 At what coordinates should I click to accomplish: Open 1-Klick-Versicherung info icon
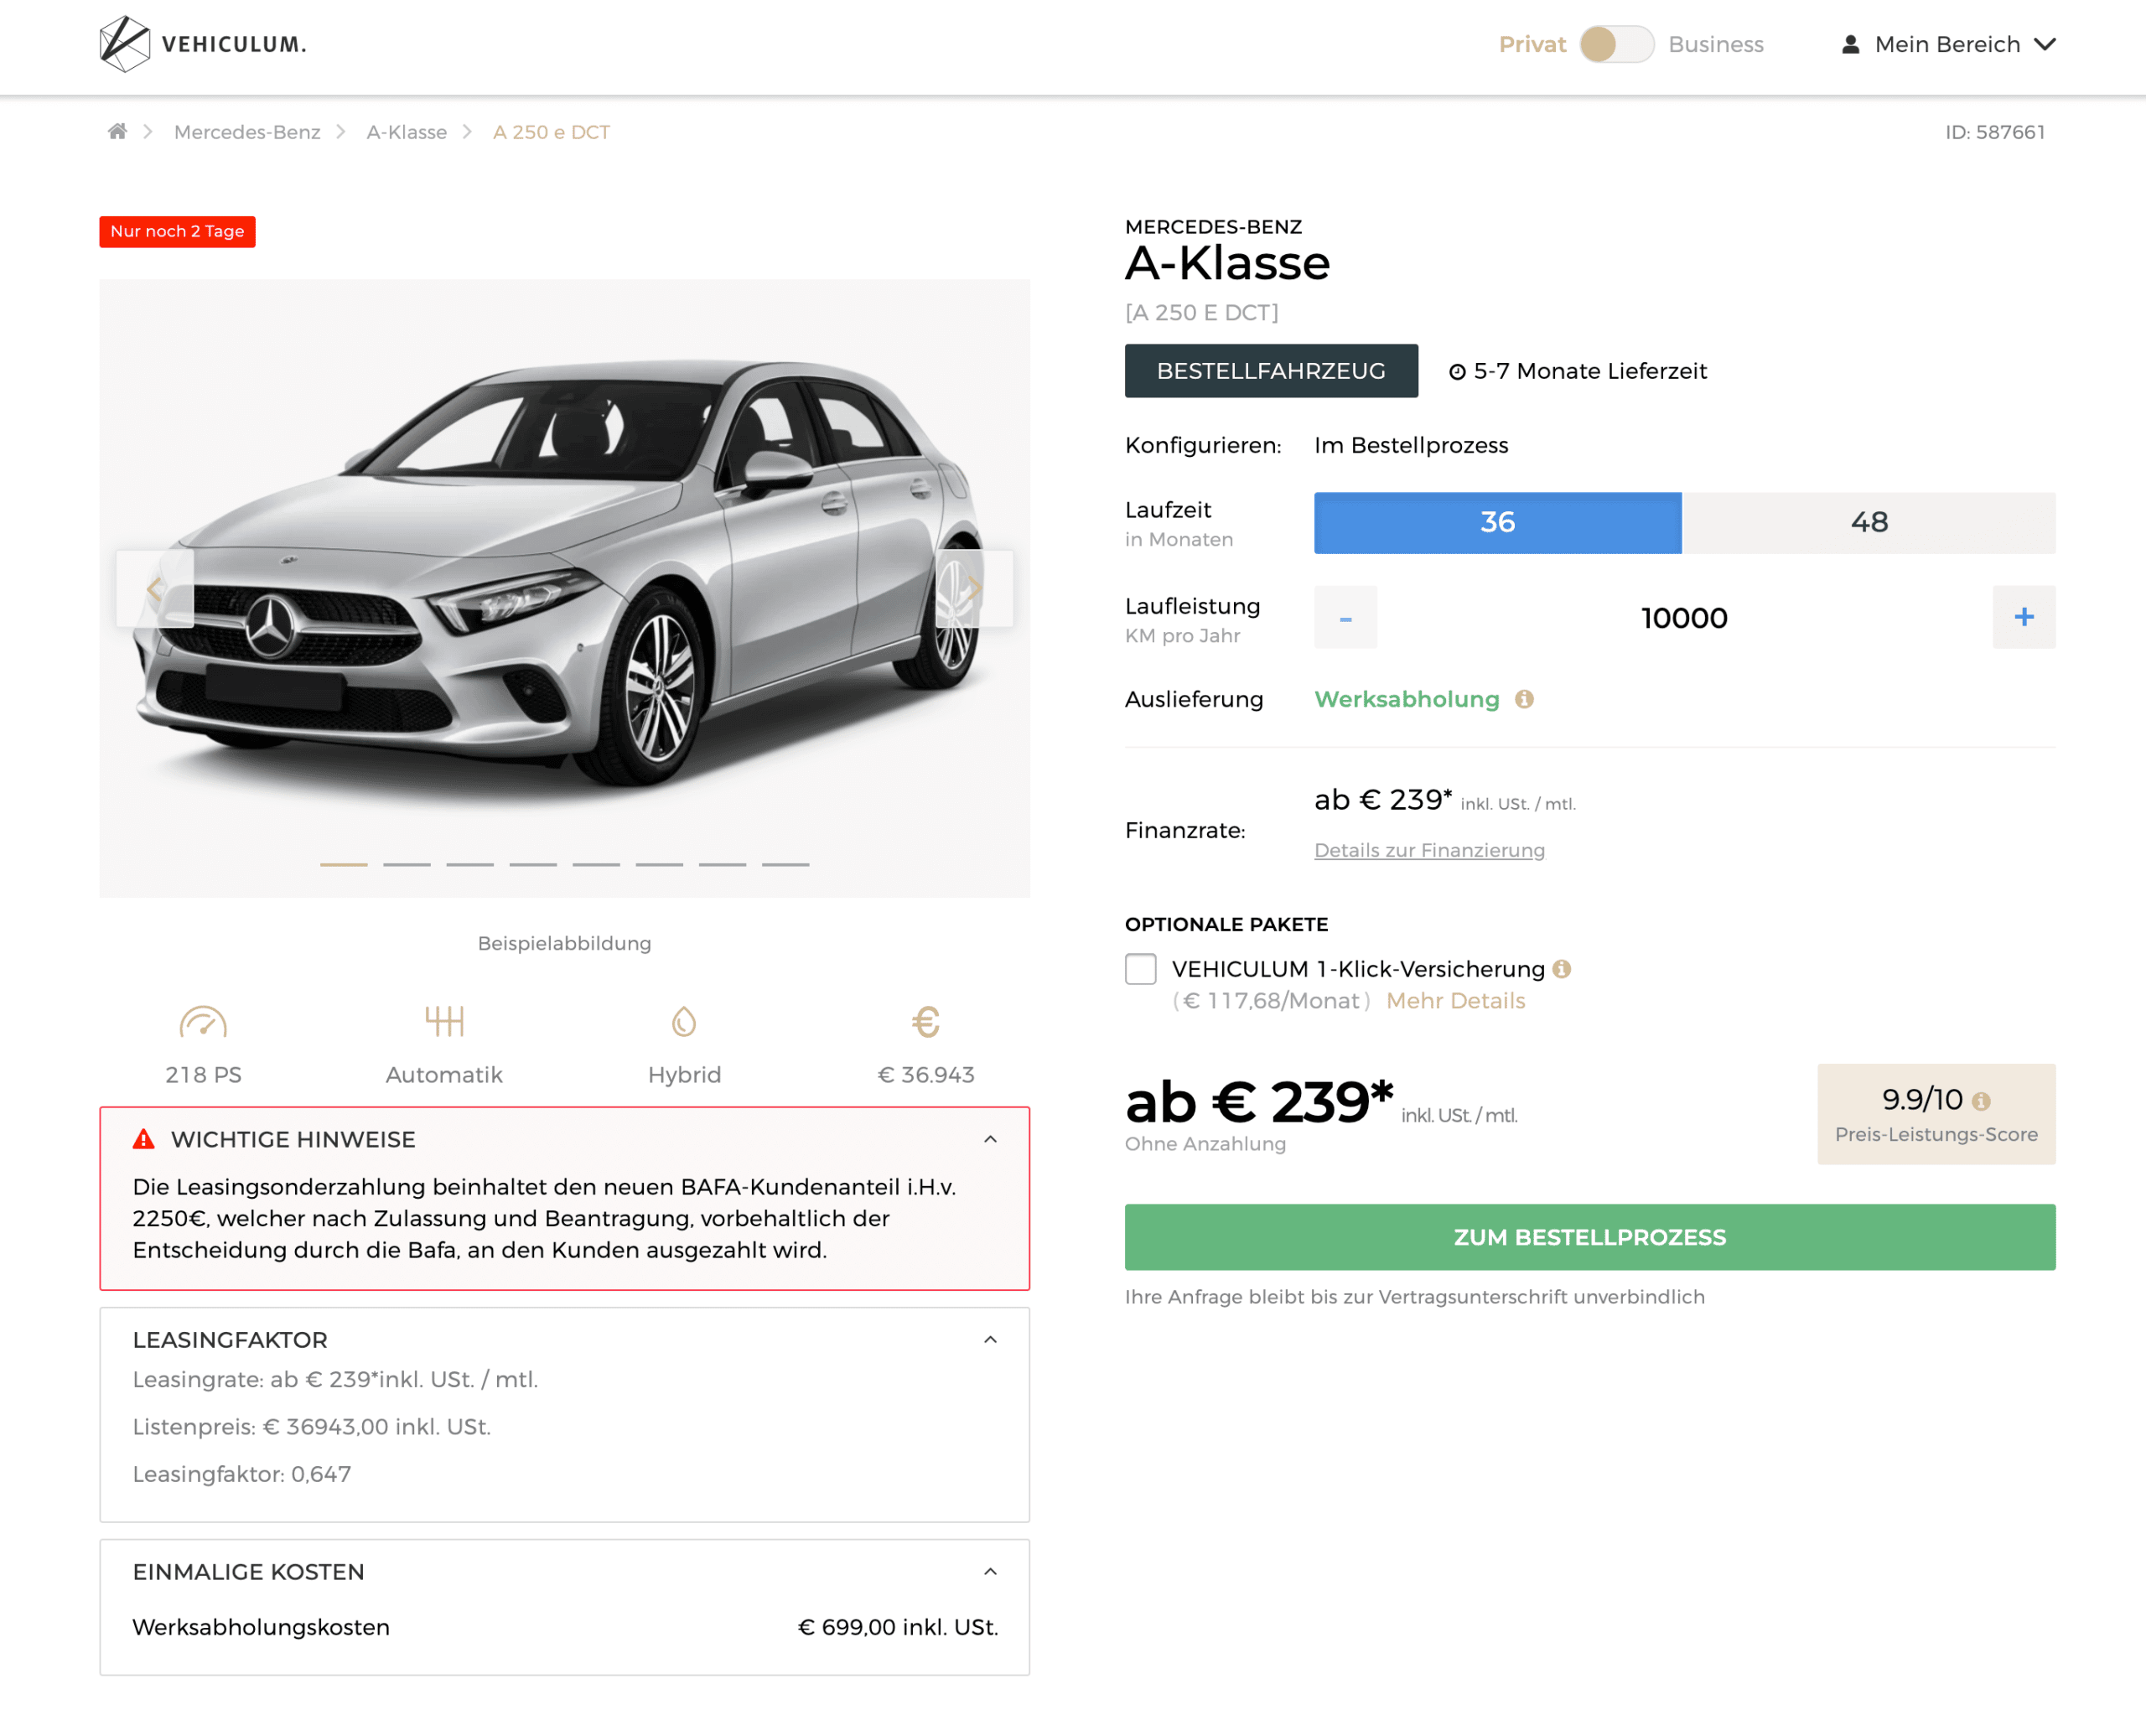(x=1562, y=968)
